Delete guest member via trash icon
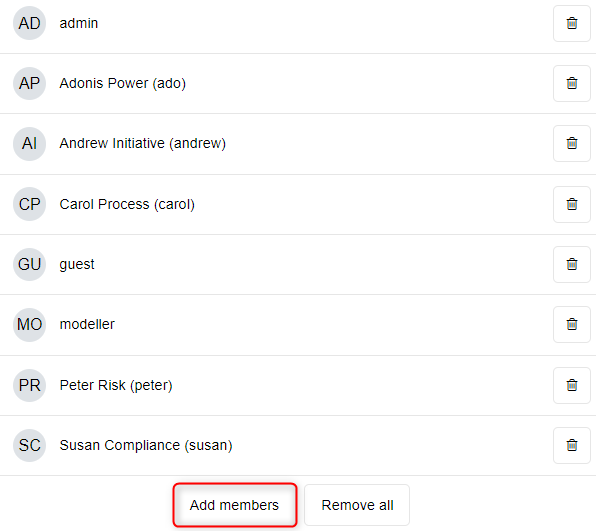The height and width of the screenshot is (531, 609). pos(572,264)
